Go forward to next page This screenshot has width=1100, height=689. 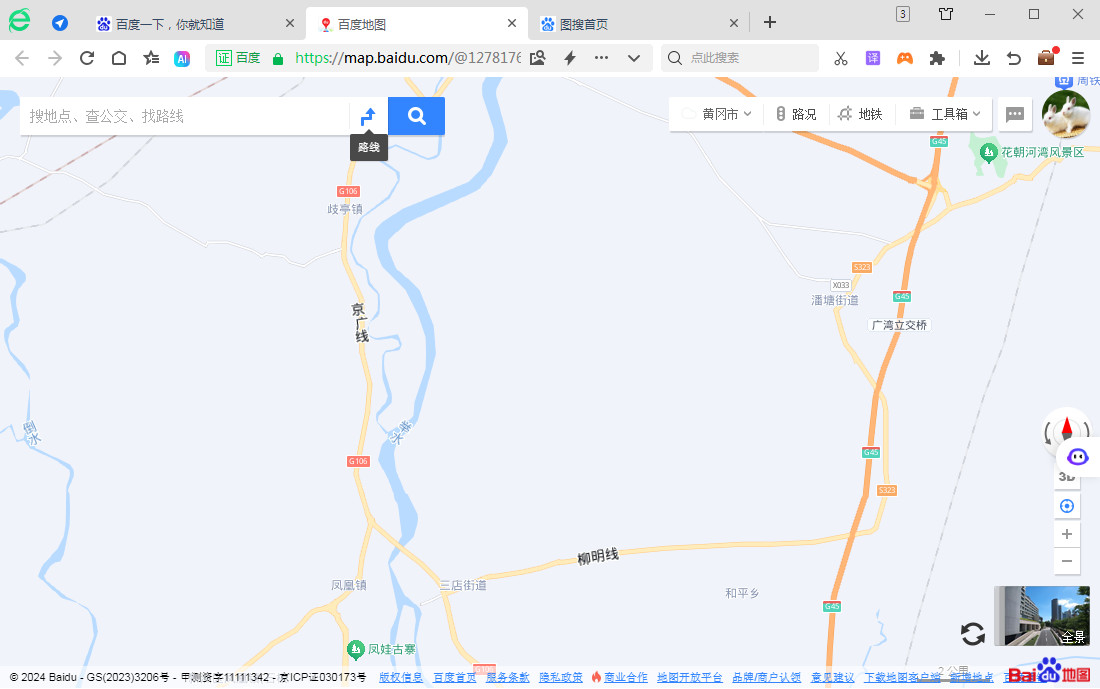55,58
